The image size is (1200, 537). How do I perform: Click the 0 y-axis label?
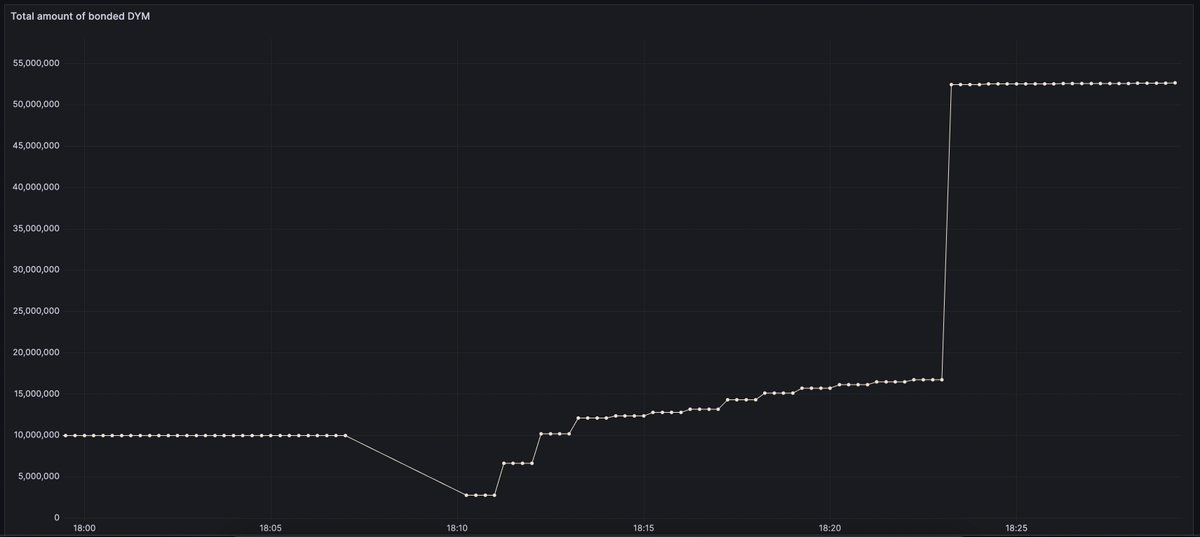tap(59, 518)
